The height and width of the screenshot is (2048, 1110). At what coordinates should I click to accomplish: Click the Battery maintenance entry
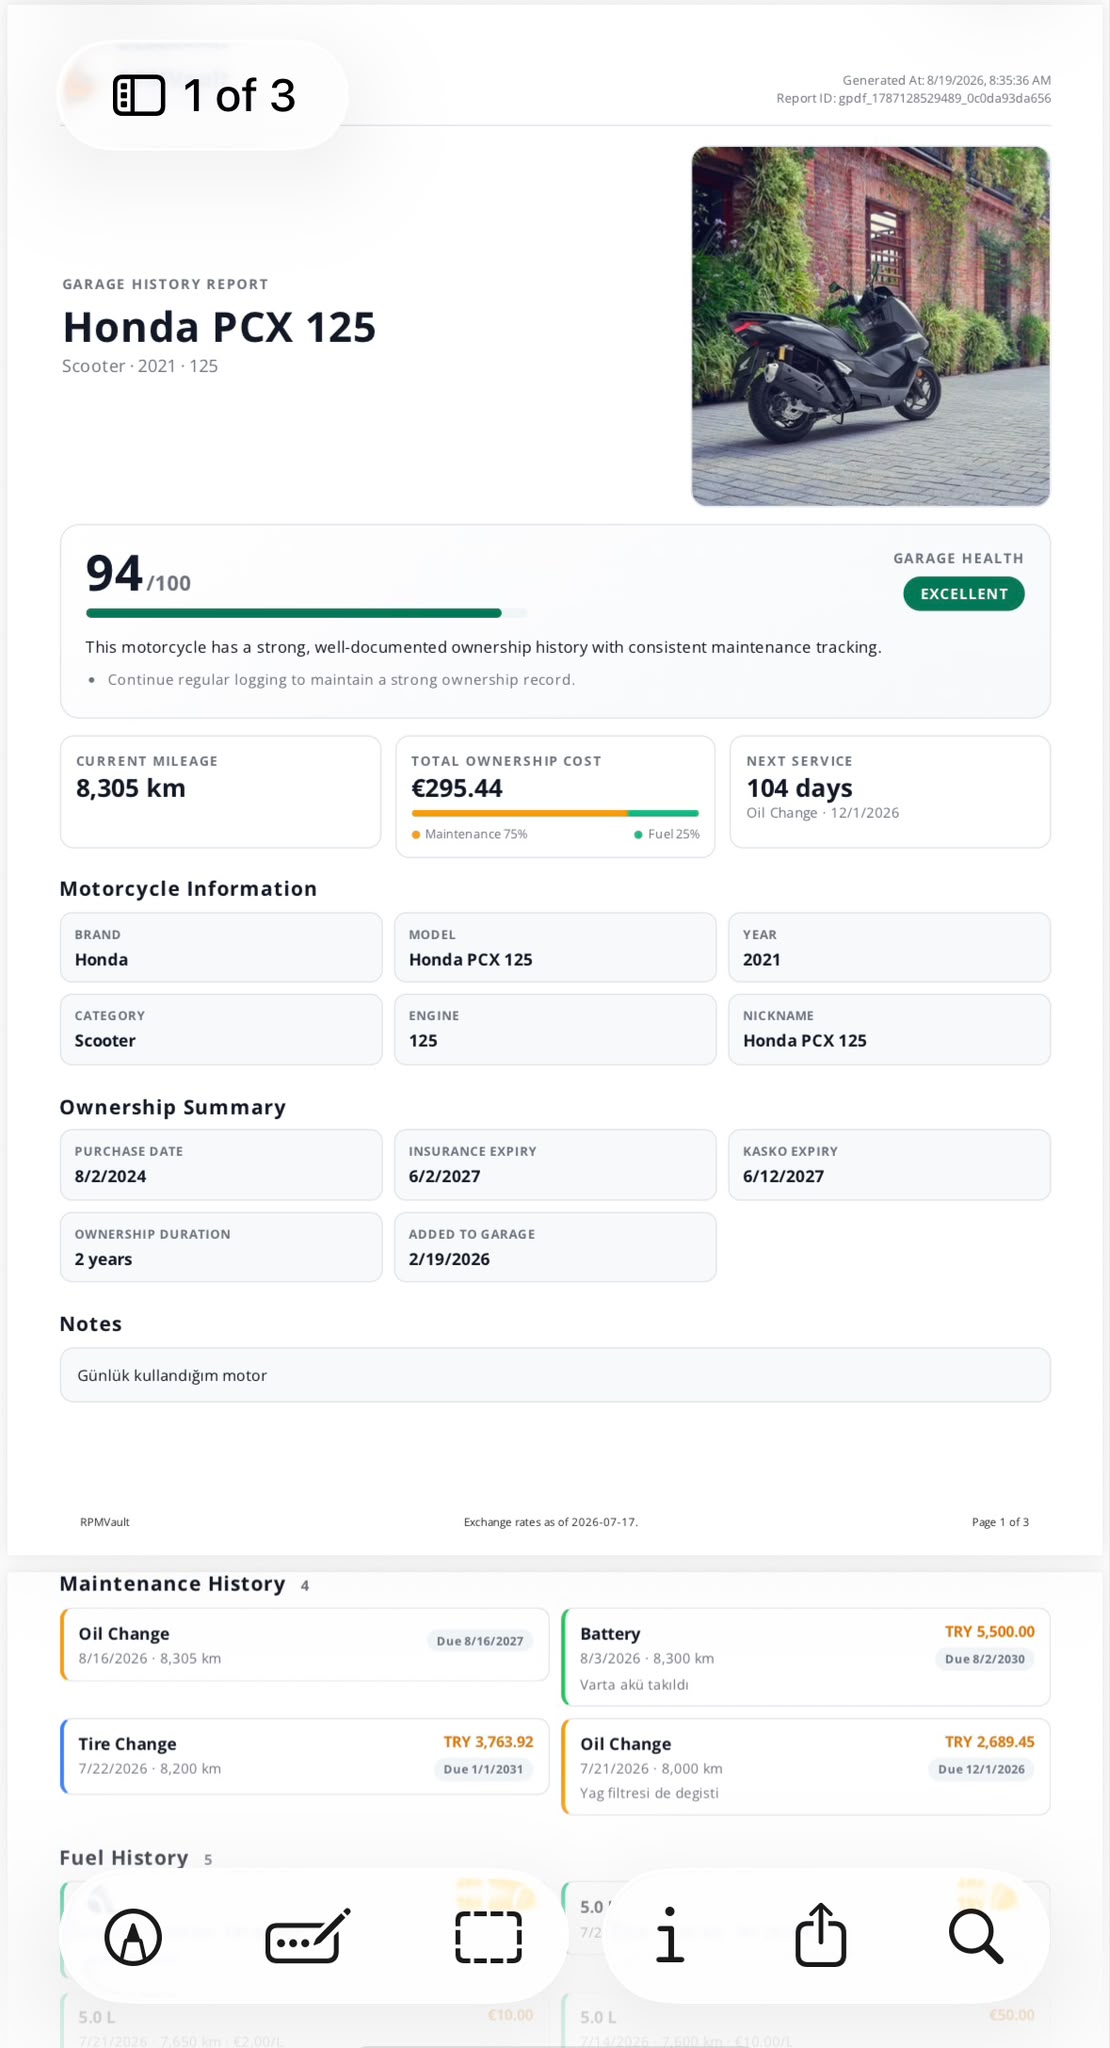tap(806, 1657)
